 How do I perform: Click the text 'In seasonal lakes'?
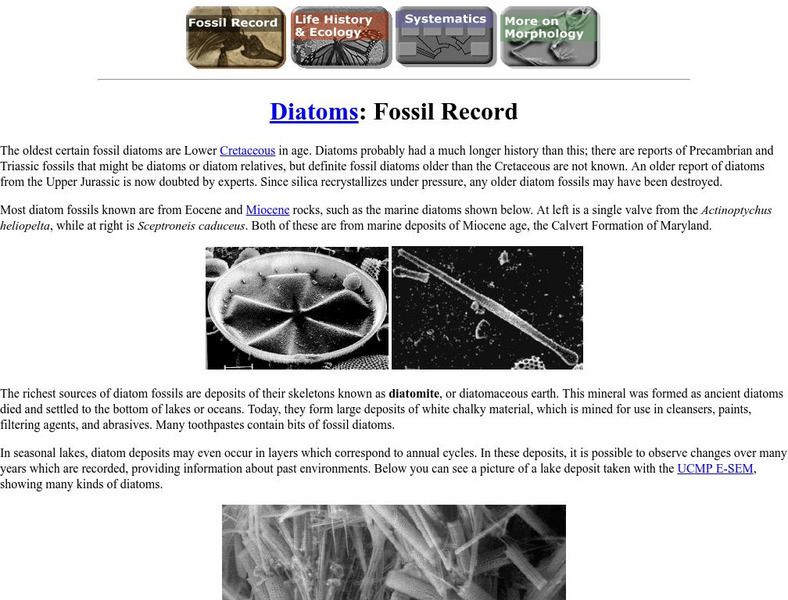pyautogui.click(x=44, y=453)
